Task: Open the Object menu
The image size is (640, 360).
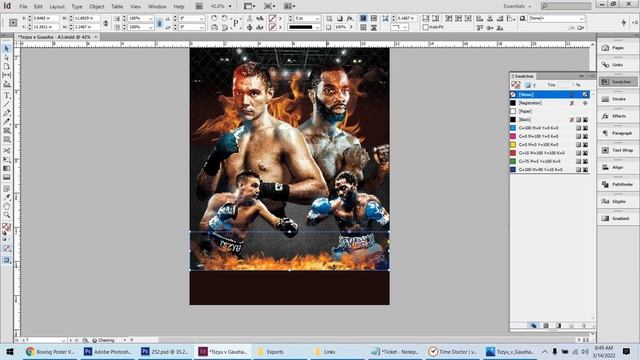Action: [97, 7]
